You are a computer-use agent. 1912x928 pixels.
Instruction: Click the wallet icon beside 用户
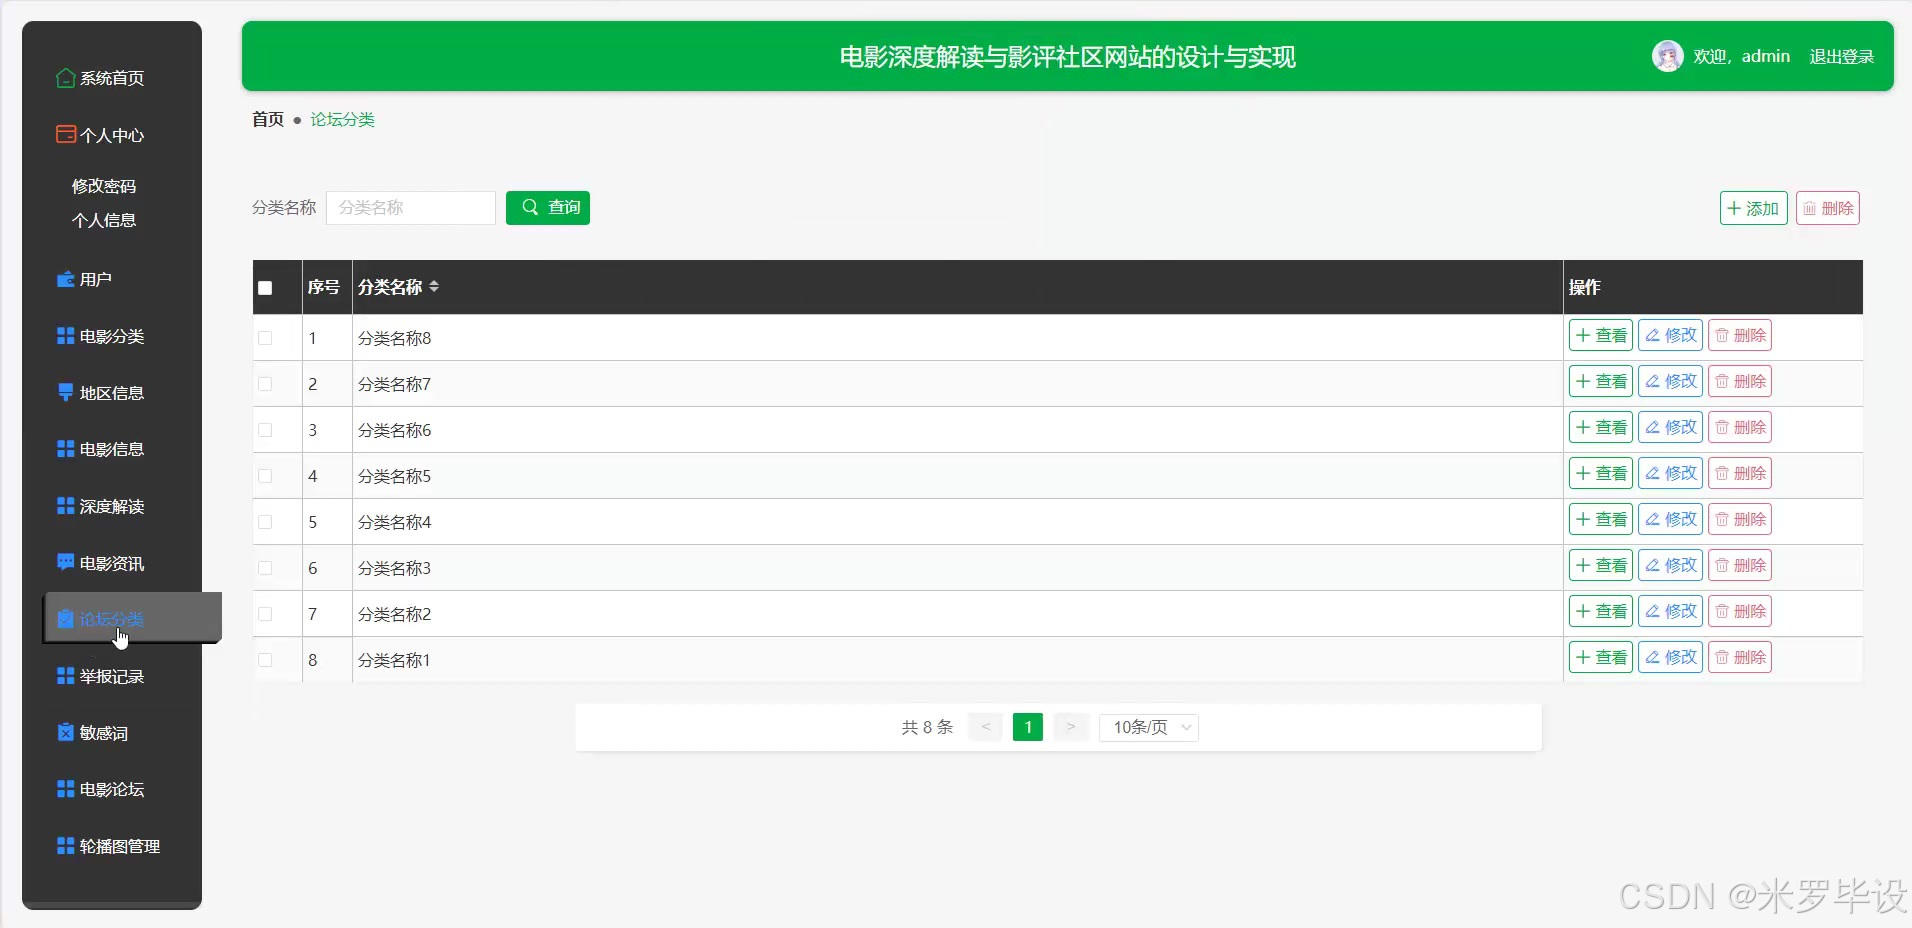coord(66,279)
